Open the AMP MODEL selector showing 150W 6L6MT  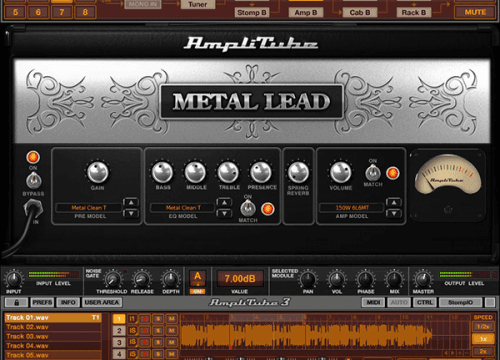[352, 208]
